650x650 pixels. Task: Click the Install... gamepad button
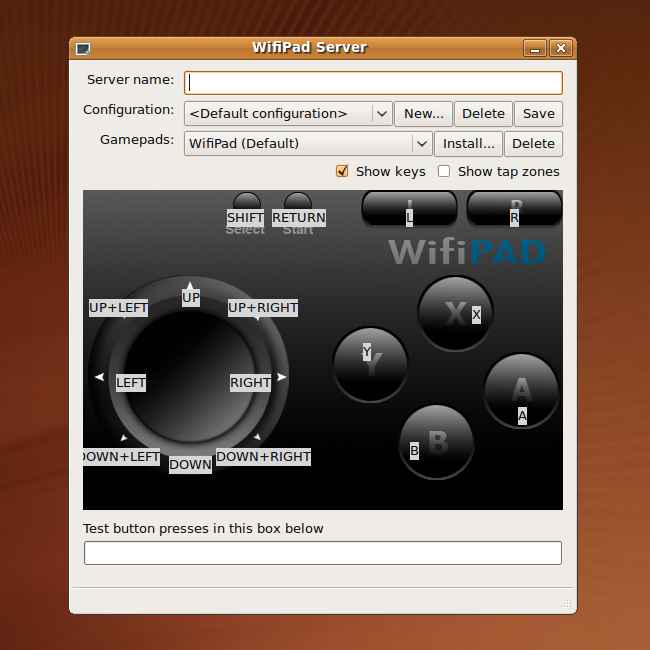coord(468,144)
